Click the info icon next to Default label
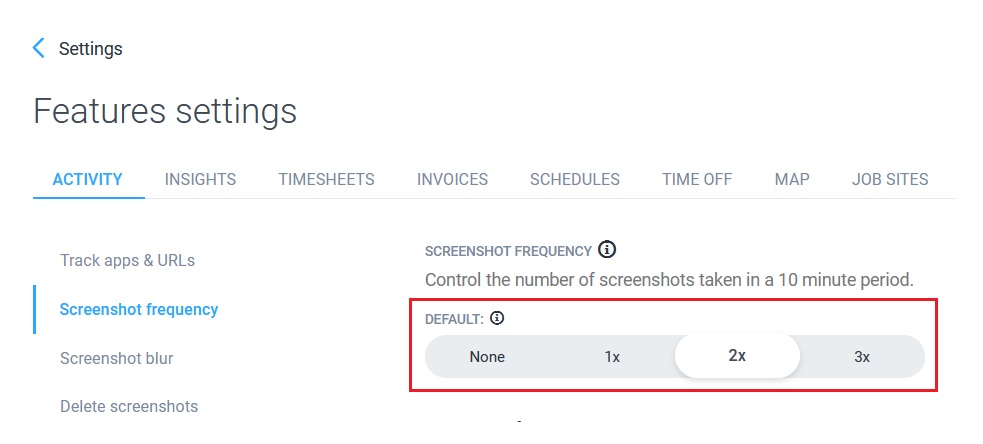This screenshot has width=983, height=444. click(497, 319)
